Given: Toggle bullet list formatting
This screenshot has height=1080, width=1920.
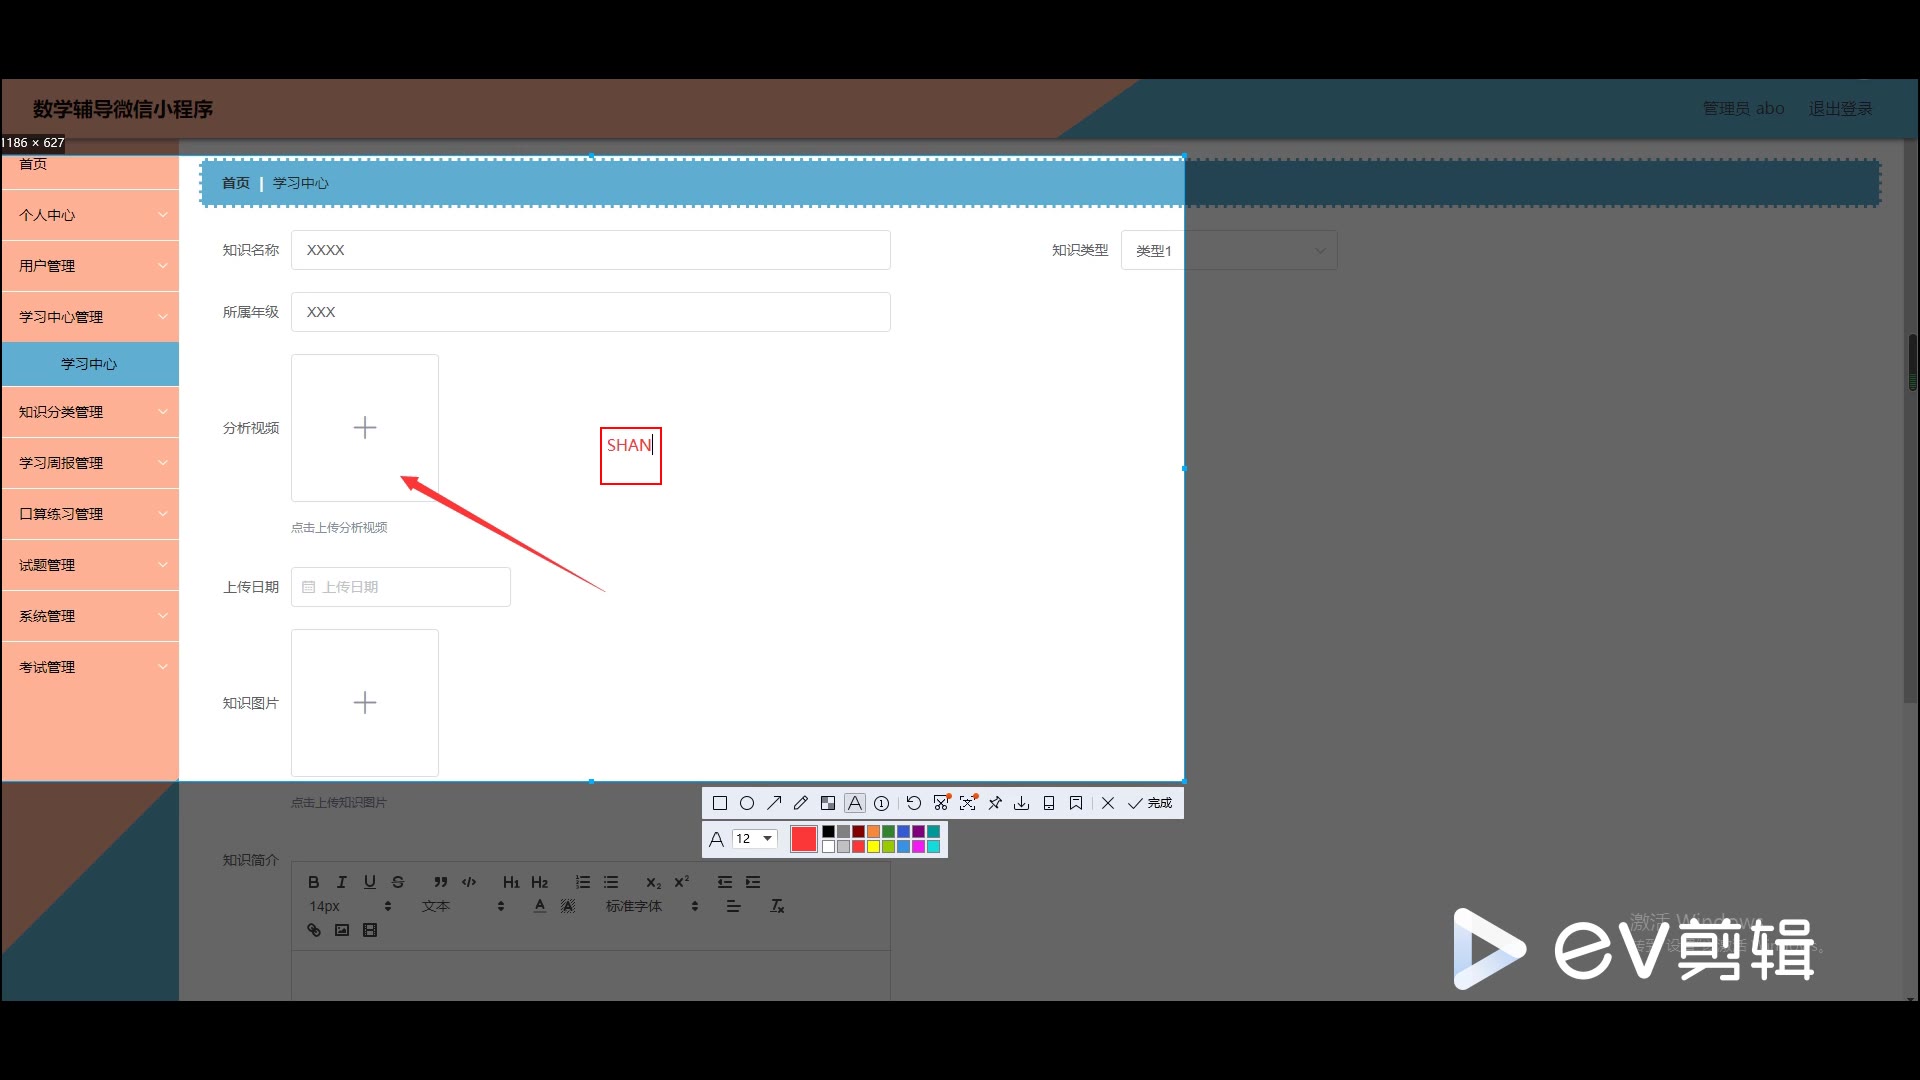Looking at the screenshot, I should coord(610,882).
